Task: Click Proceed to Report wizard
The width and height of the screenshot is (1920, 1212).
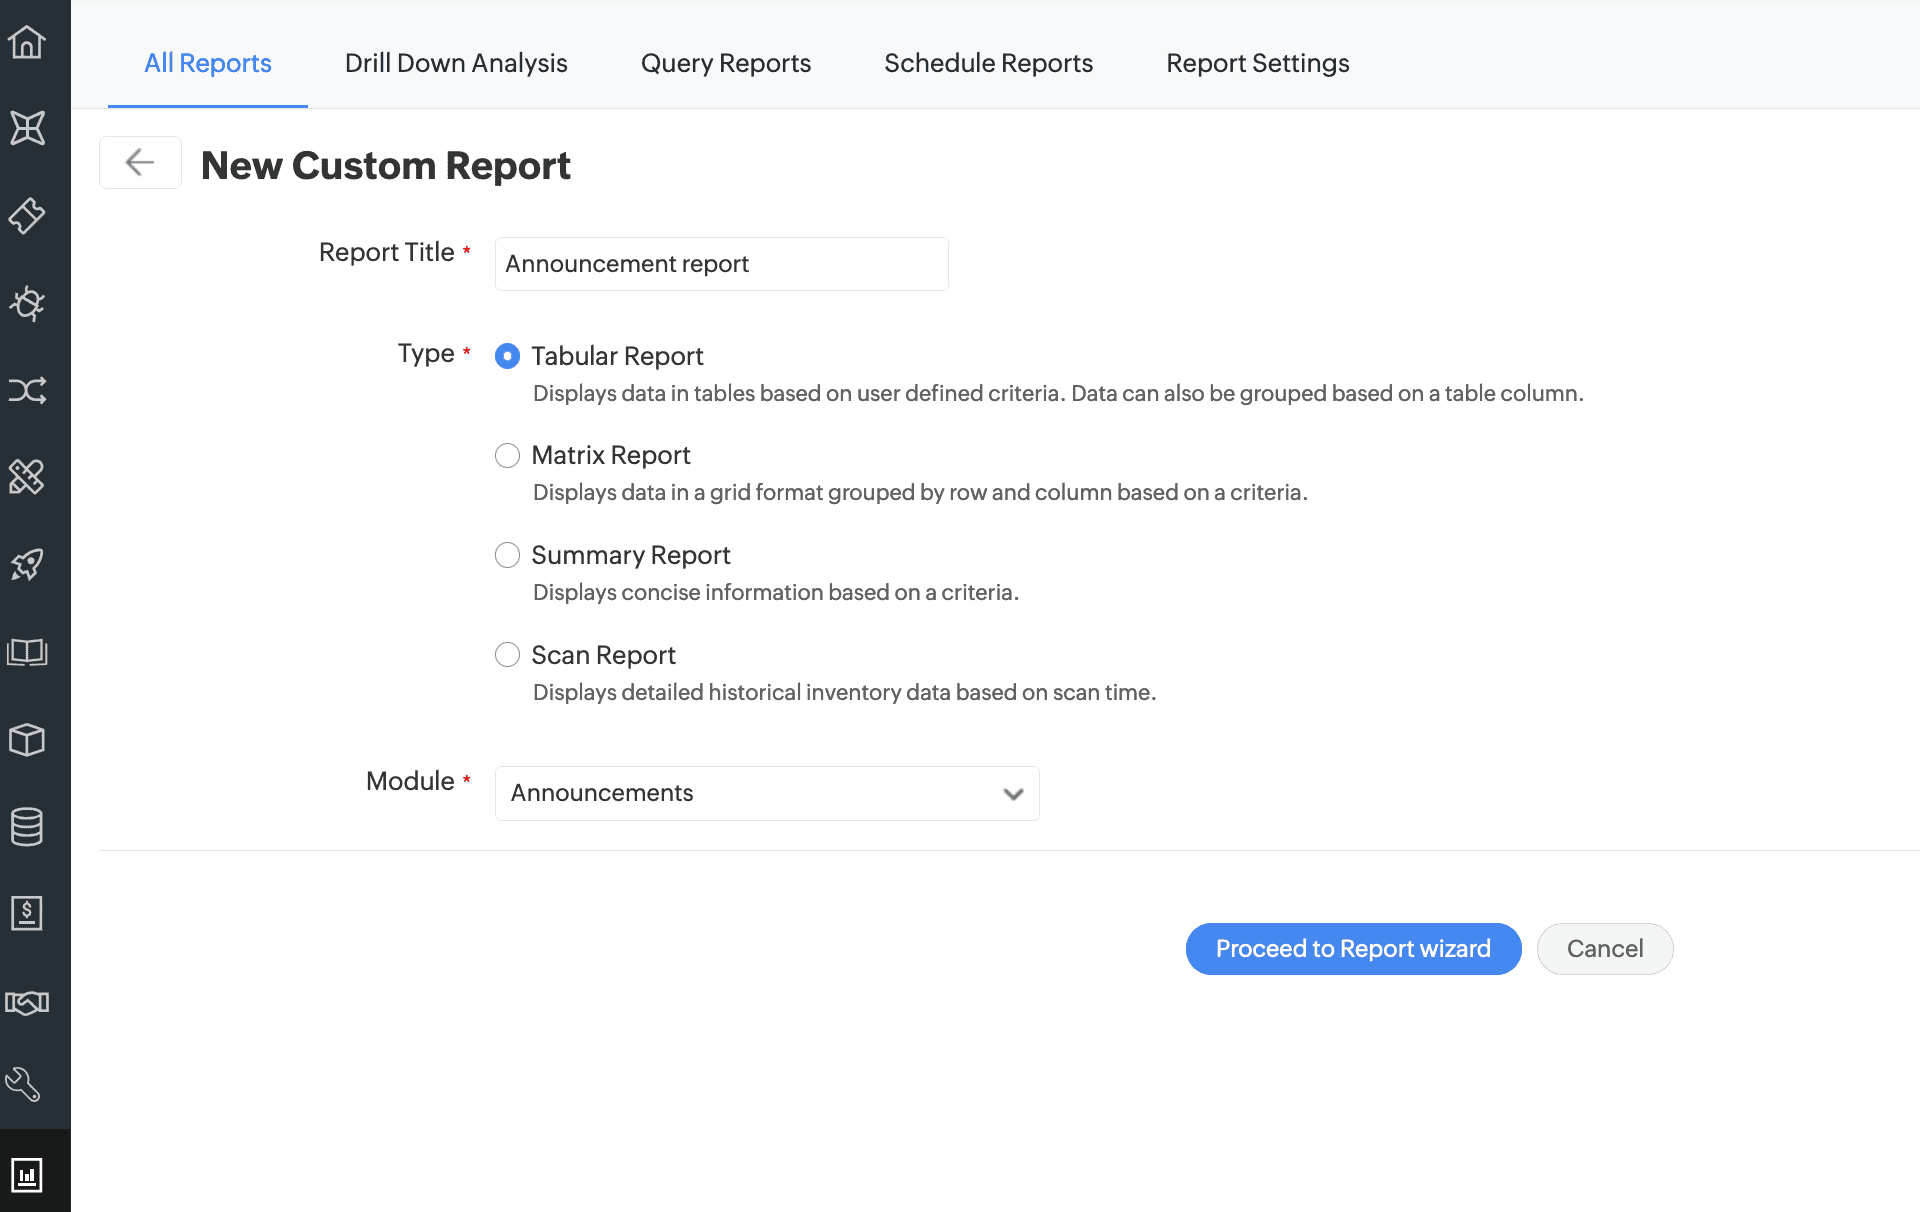Action: point(1353,948)
